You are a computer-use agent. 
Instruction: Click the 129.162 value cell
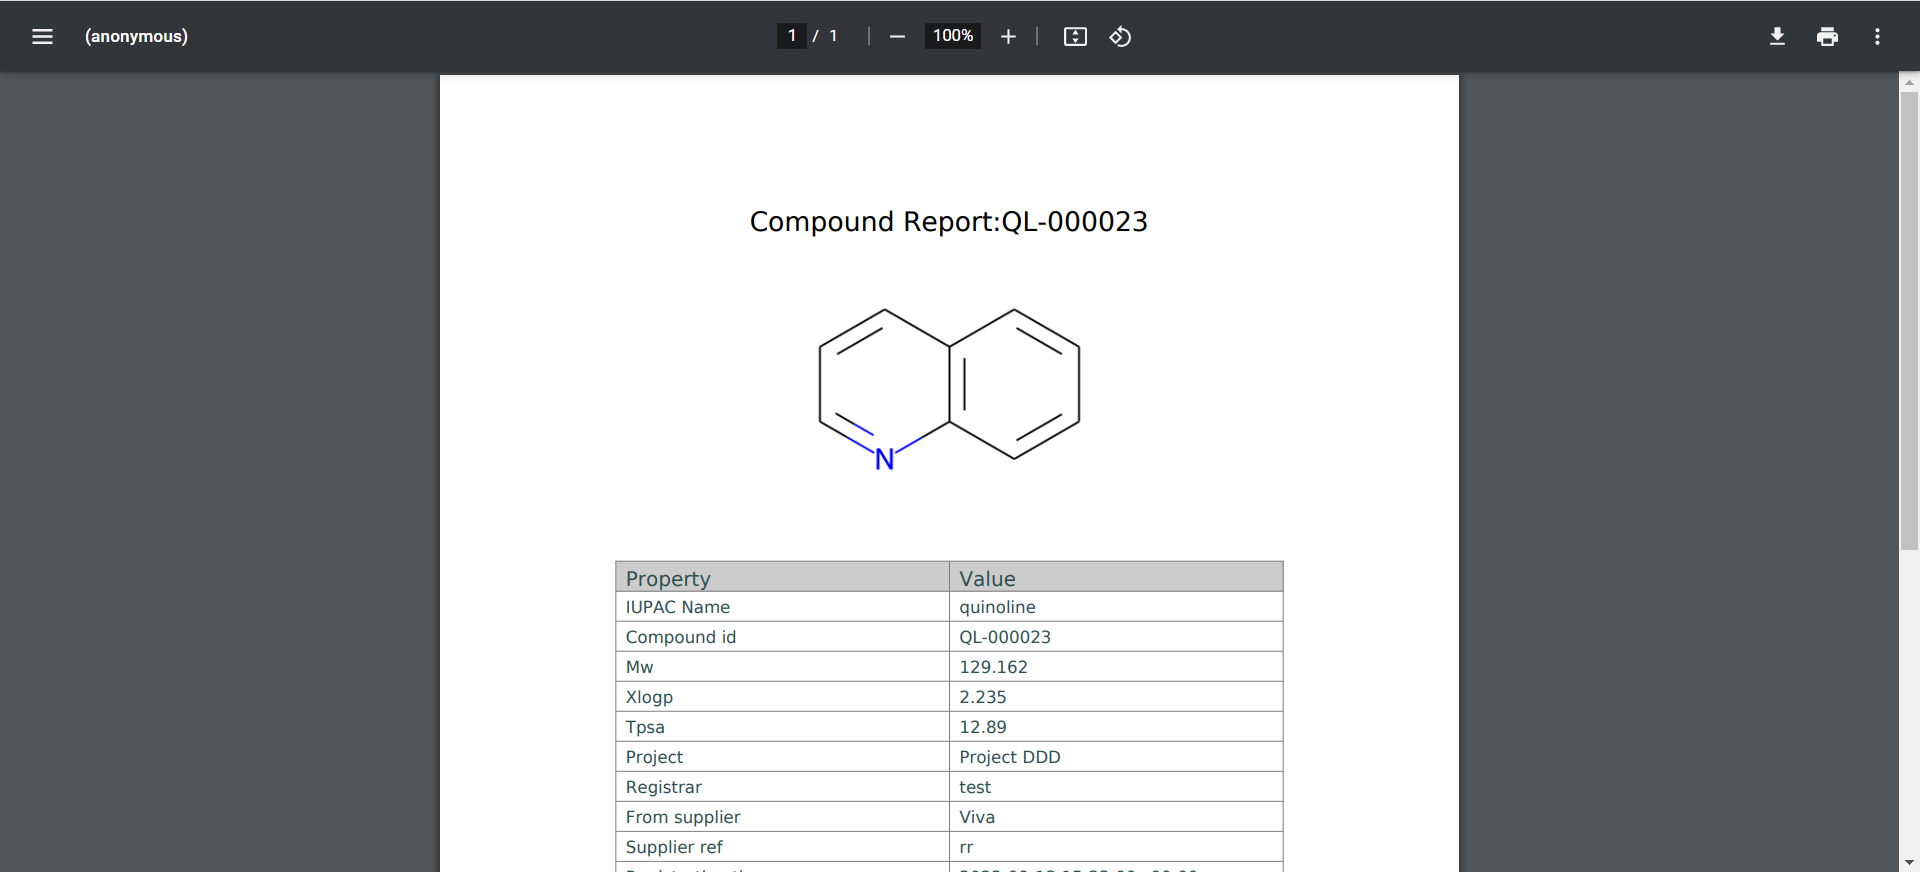point(1116,667)
